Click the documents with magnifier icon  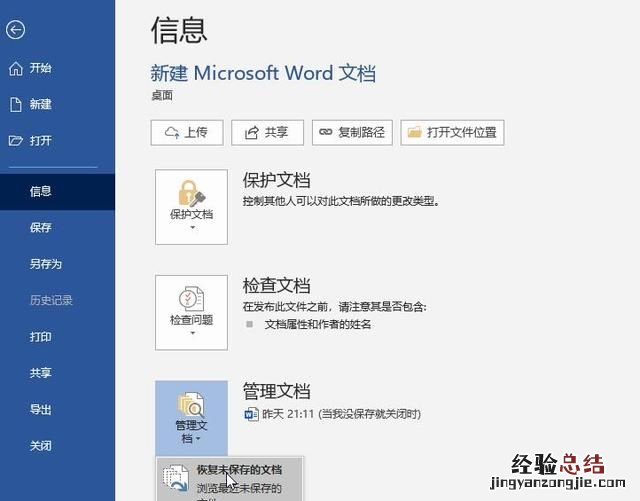point(190,404)
